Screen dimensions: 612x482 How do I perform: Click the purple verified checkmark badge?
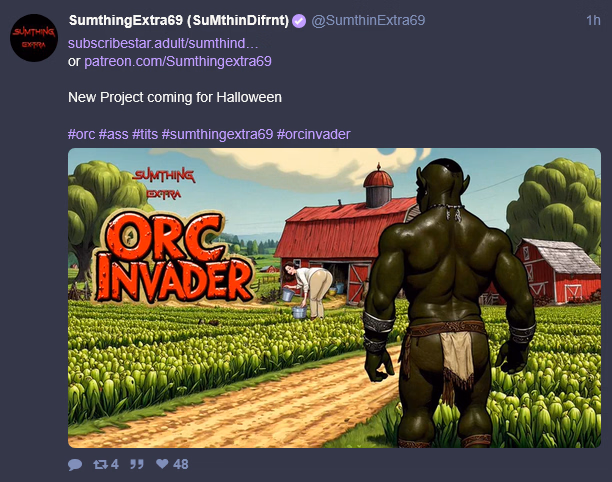pyautogui.click(x=299, y=21)
